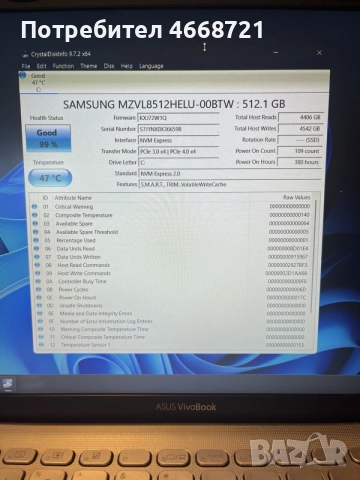Open the Edit menu
360x480 pixels.
(x=41, y=66)
